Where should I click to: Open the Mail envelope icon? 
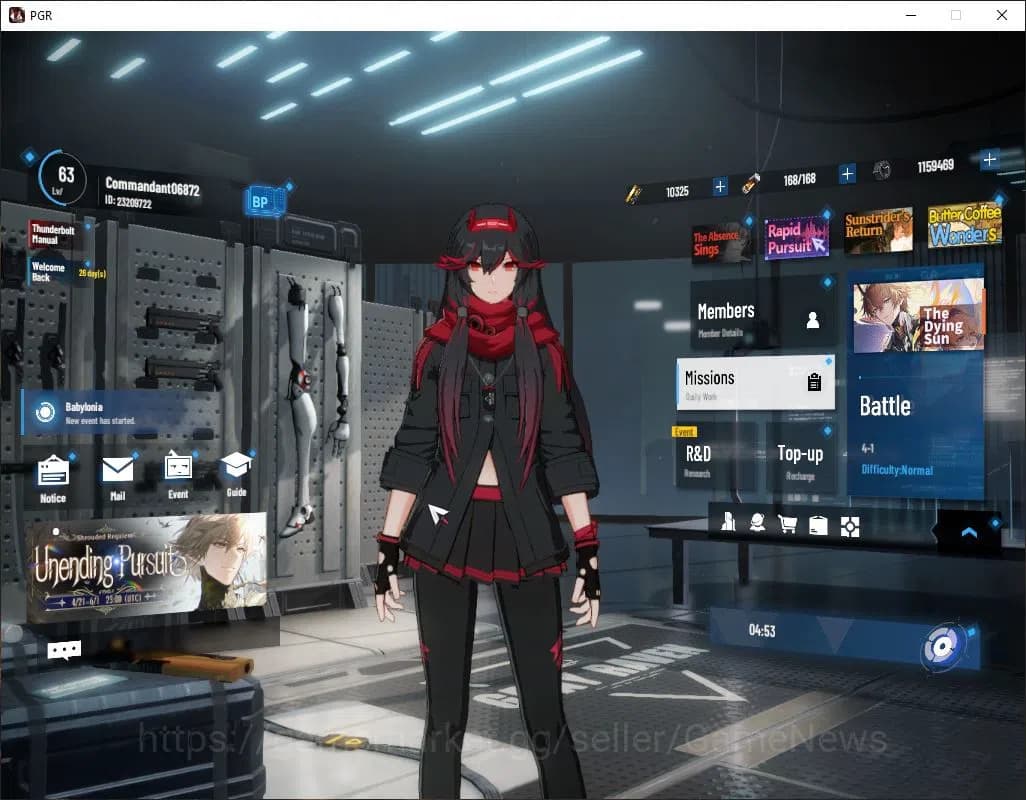pyautogui.click(x=118, y=470)
